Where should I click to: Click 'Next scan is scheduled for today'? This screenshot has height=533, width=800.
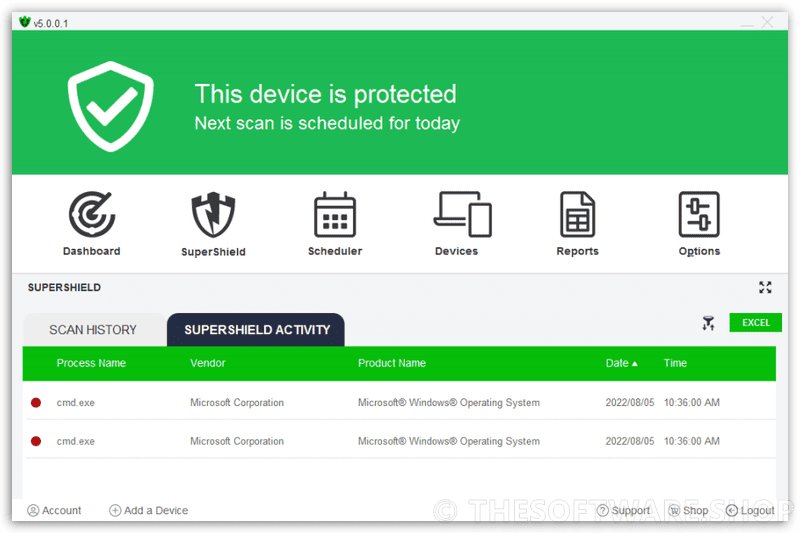[x=327, y=123]
